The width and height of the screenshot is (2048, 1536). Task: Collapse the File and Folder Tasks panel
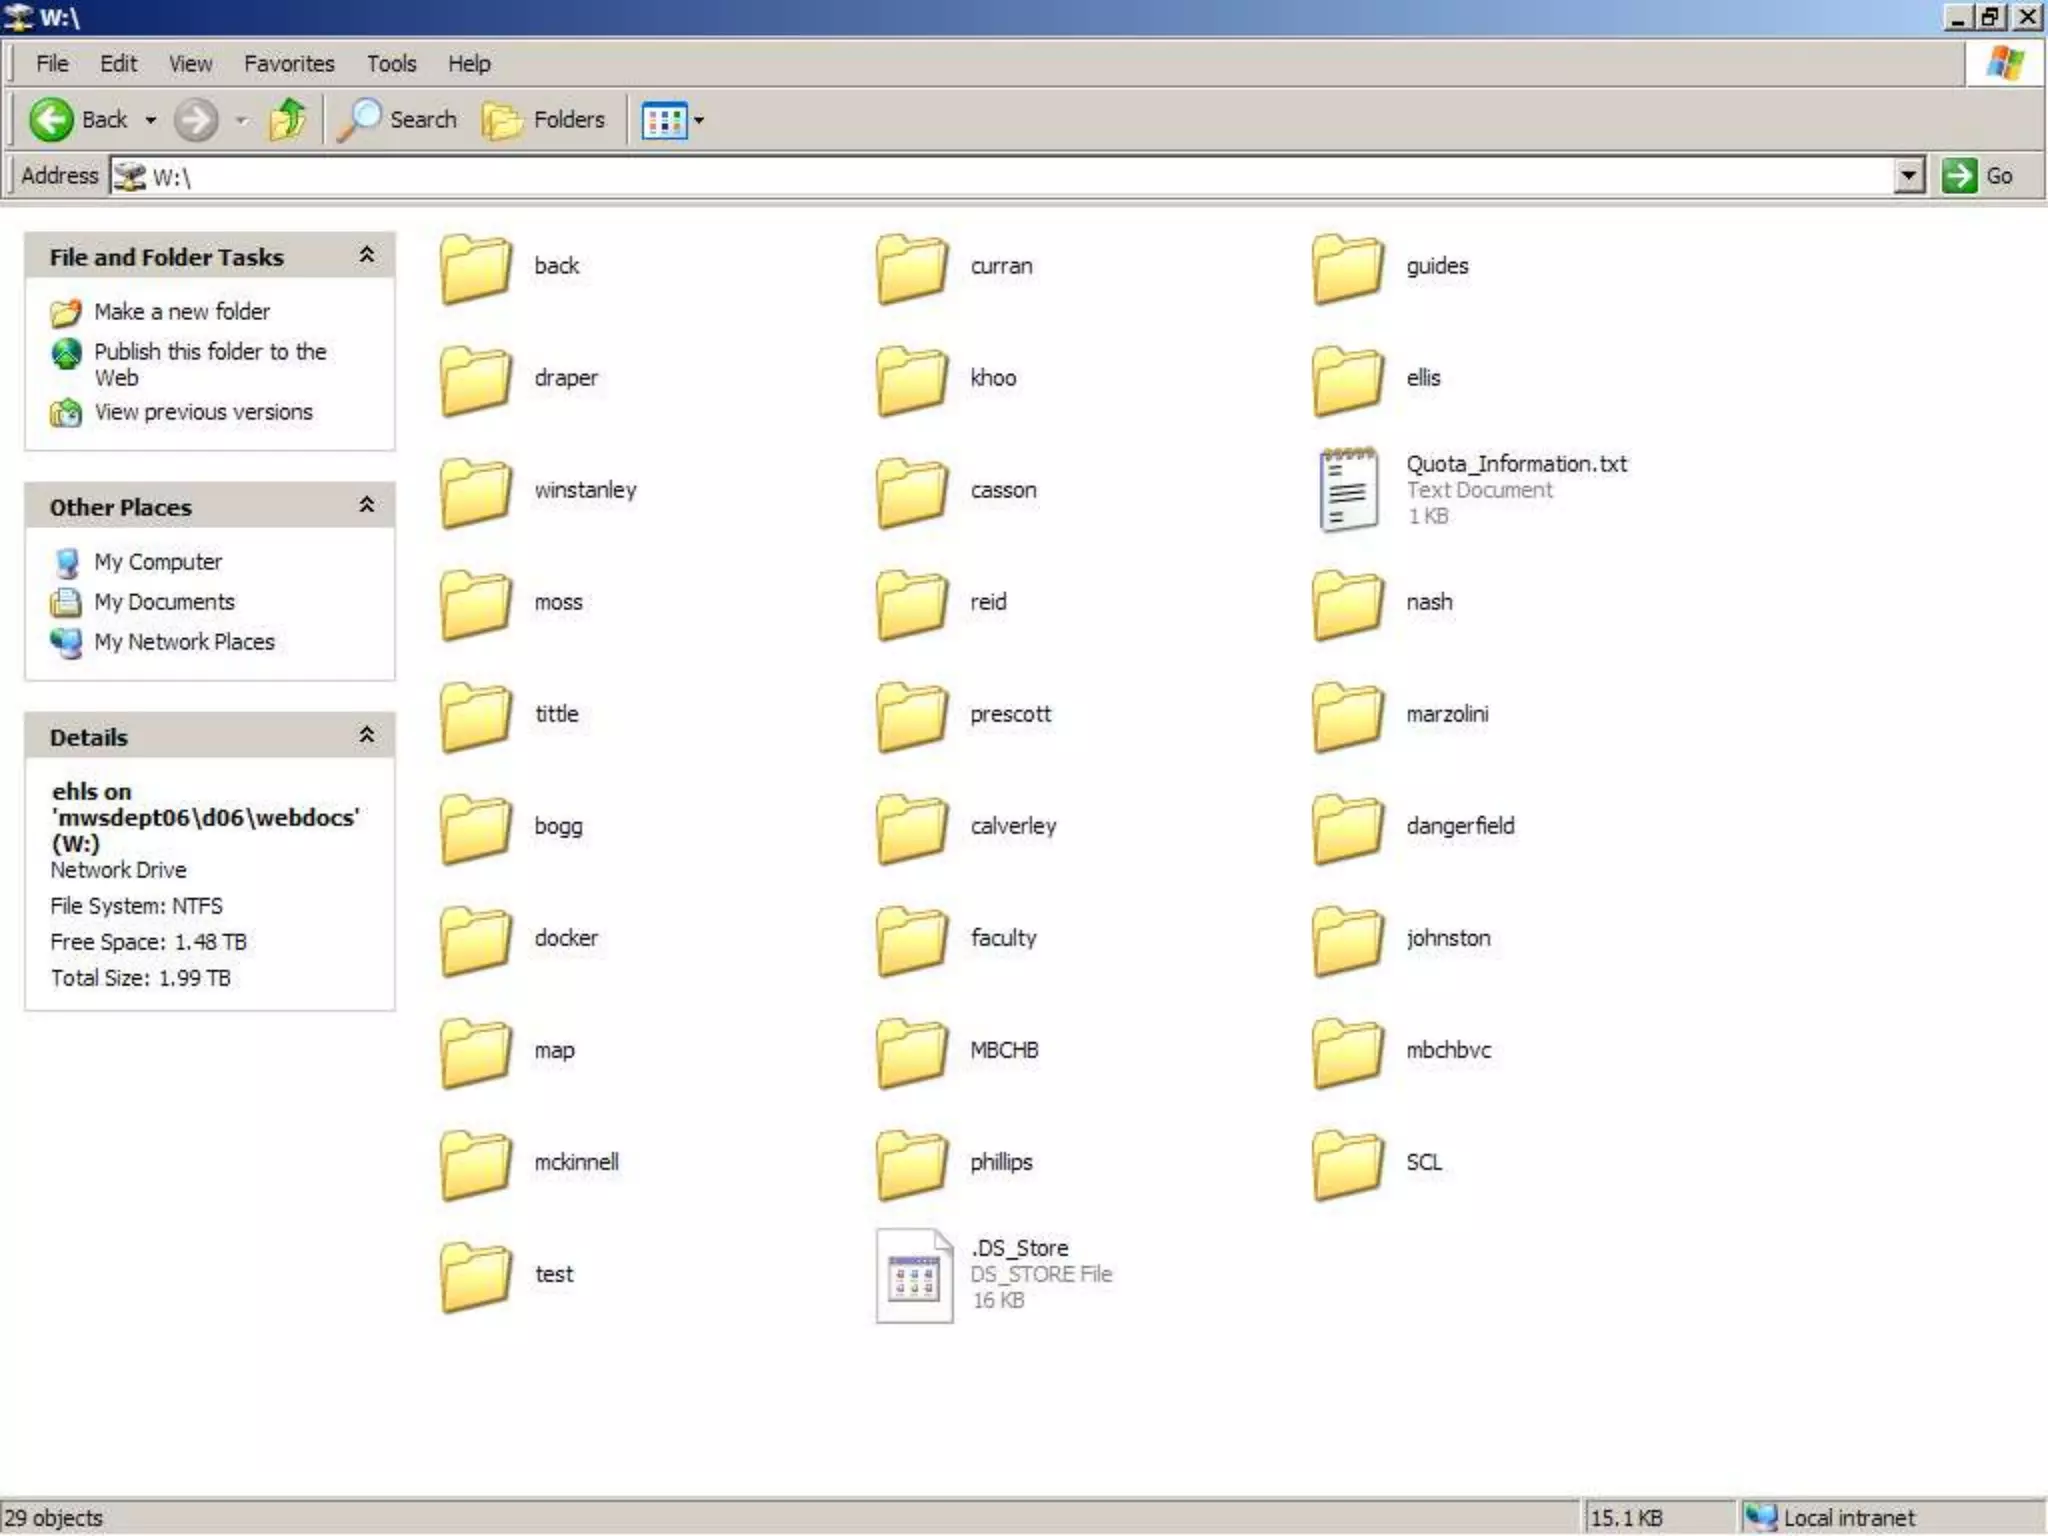(x=367, y=256)
